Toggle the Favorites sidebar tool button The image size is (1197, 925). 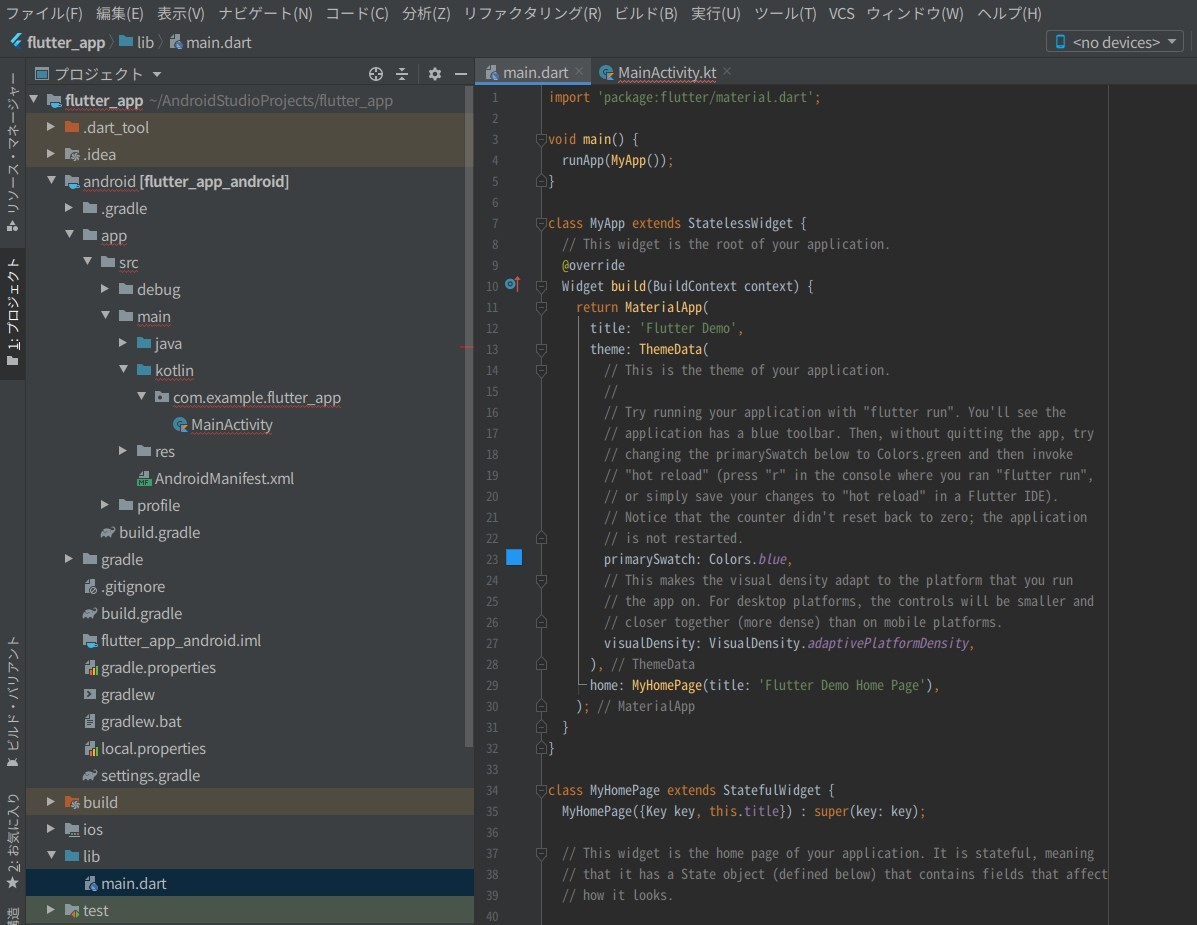[12, 842]
